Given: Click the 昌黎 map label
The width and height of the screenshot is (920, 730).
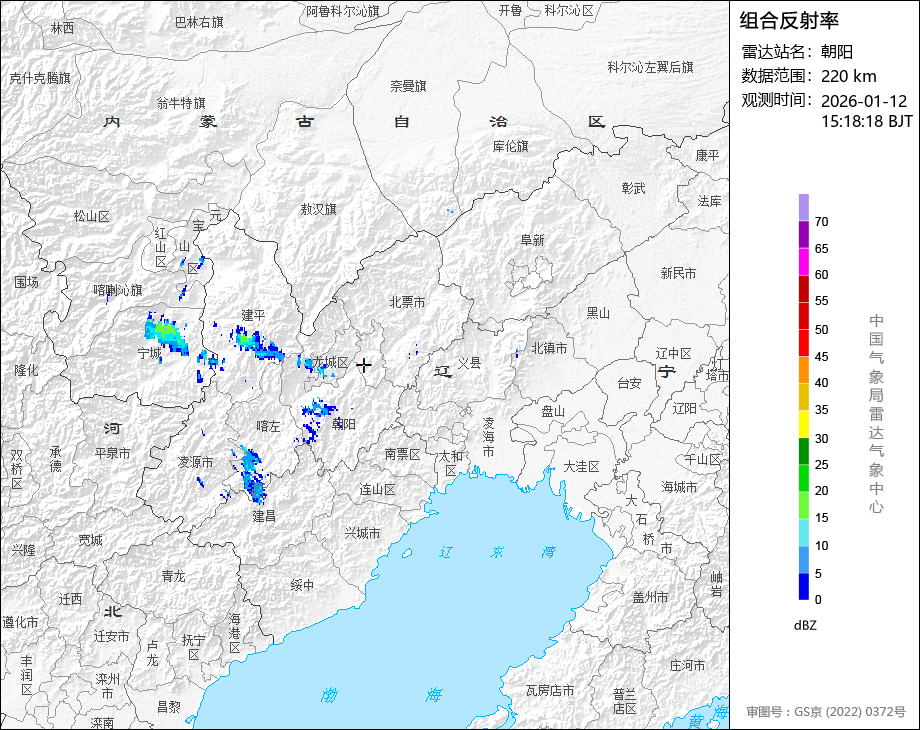Looking at the screenshot, I should click(168, 707).
